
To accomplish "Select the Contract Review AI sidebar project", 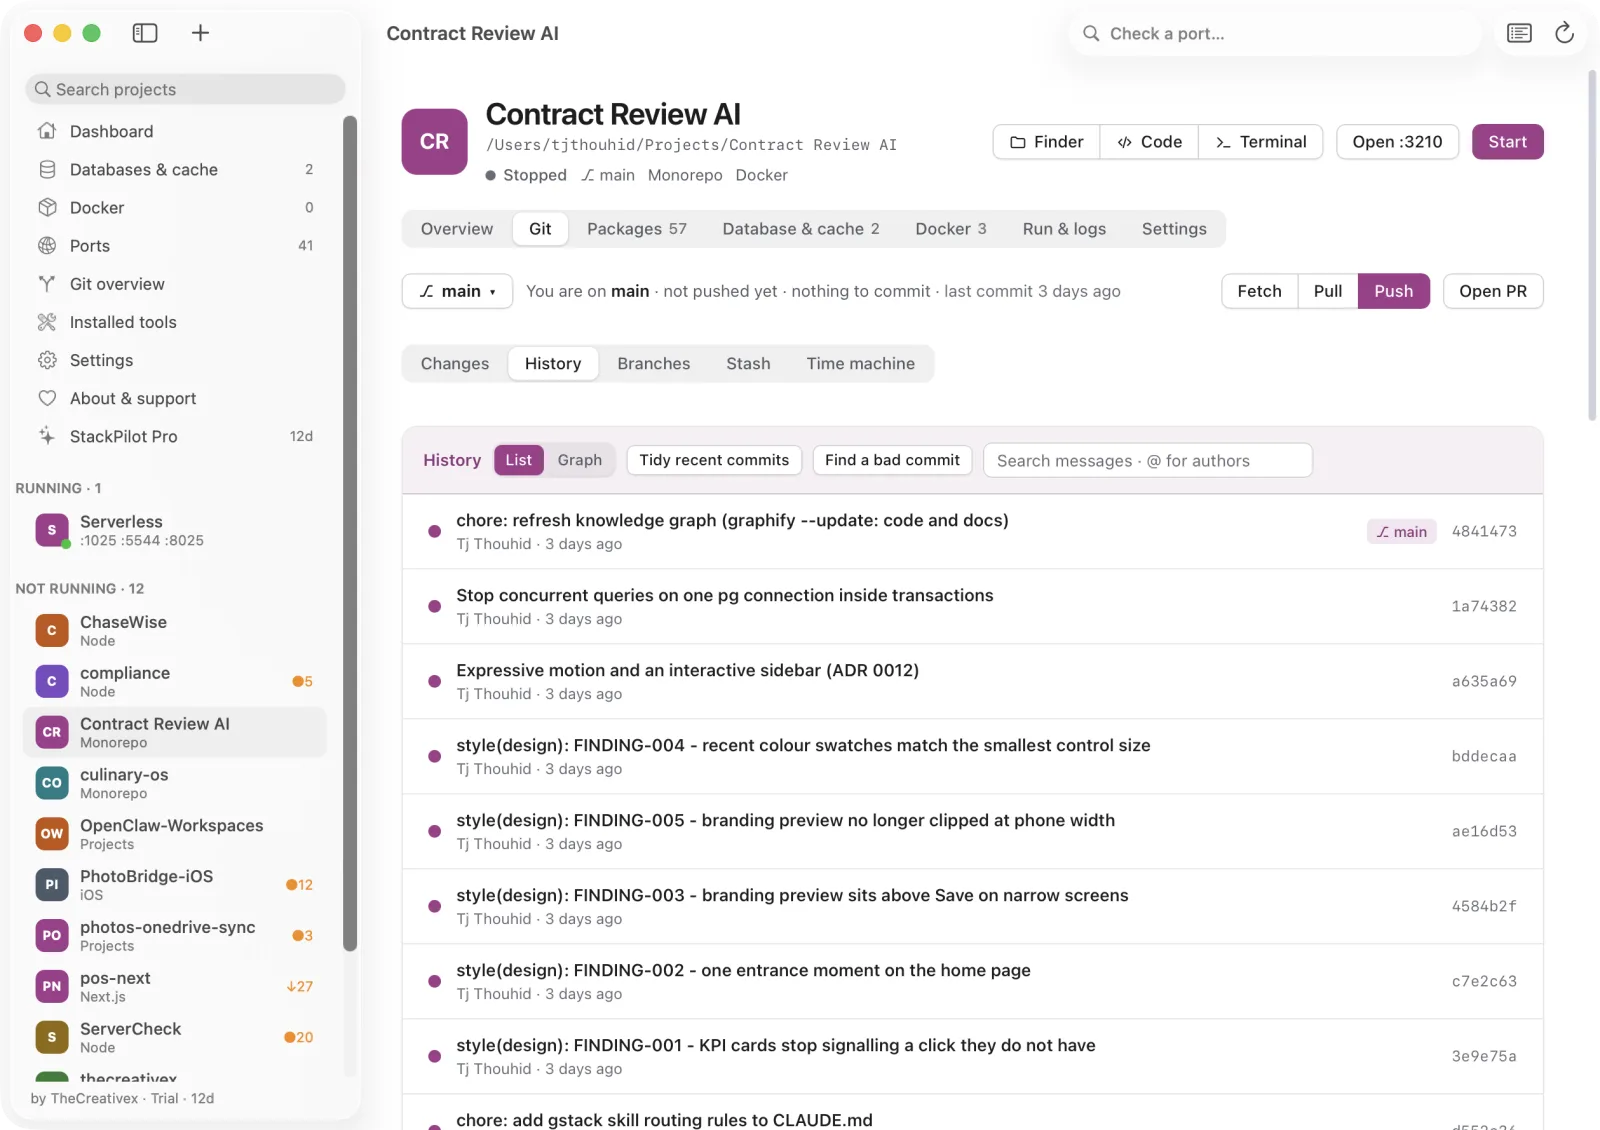I will pos(175,732).
